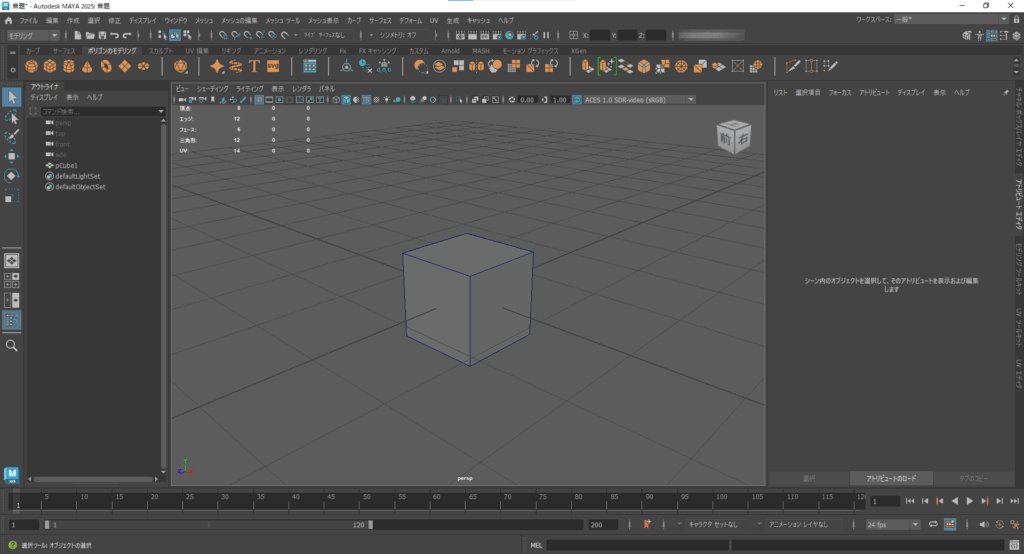Screen dimensions: 1024x554
Task: Click the SVG import shelf icon
Action: tap(273, 67)
